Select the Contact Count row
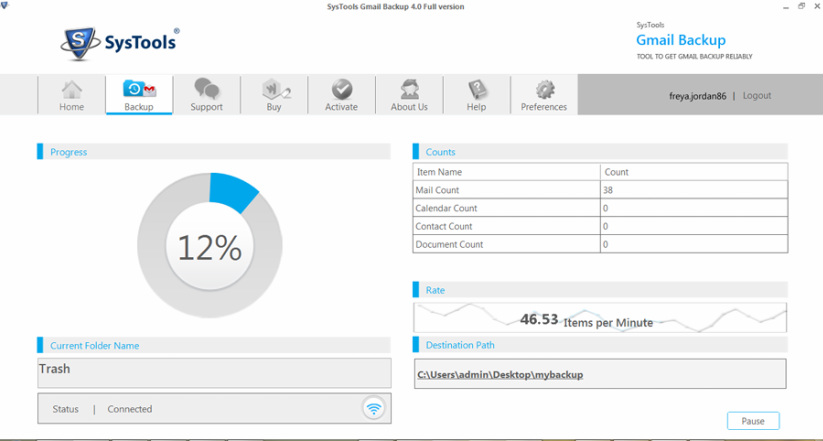This screenshot has width=823, height=441. pos(600,226)
